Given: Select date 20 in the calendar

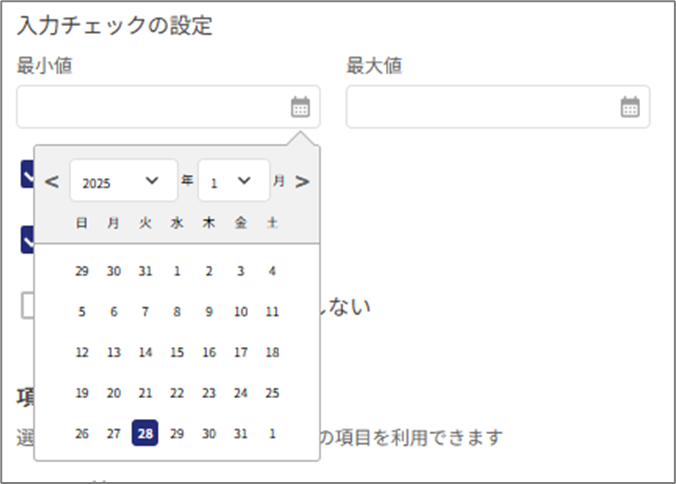Looking at the screenshot, I should (x=114, y=393).
